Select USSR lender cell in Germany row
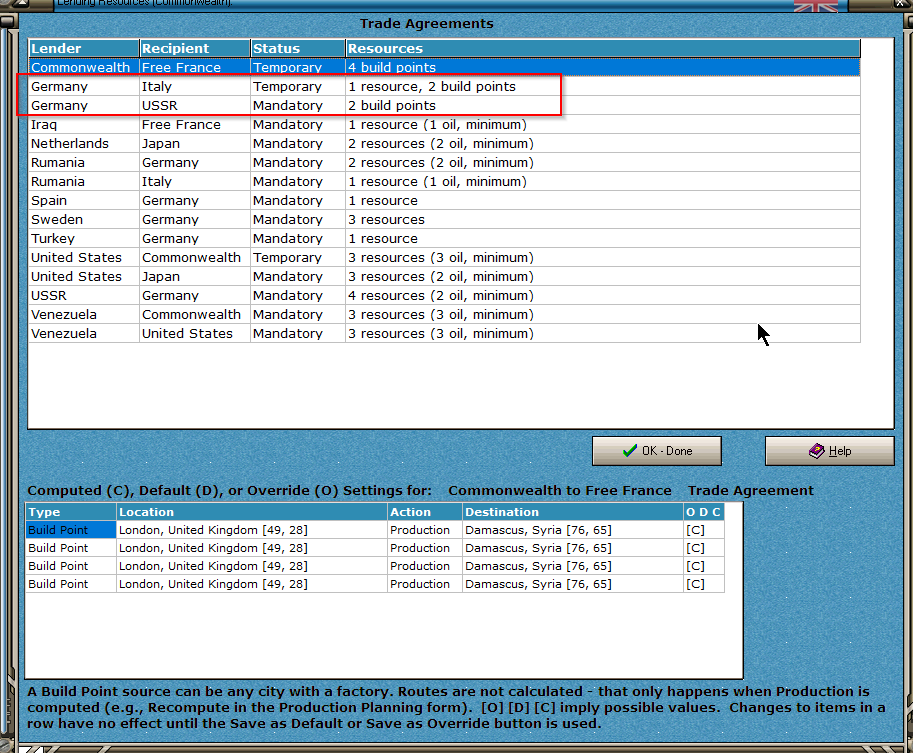This screenshot has width=913, height=753. pos(84,296)
